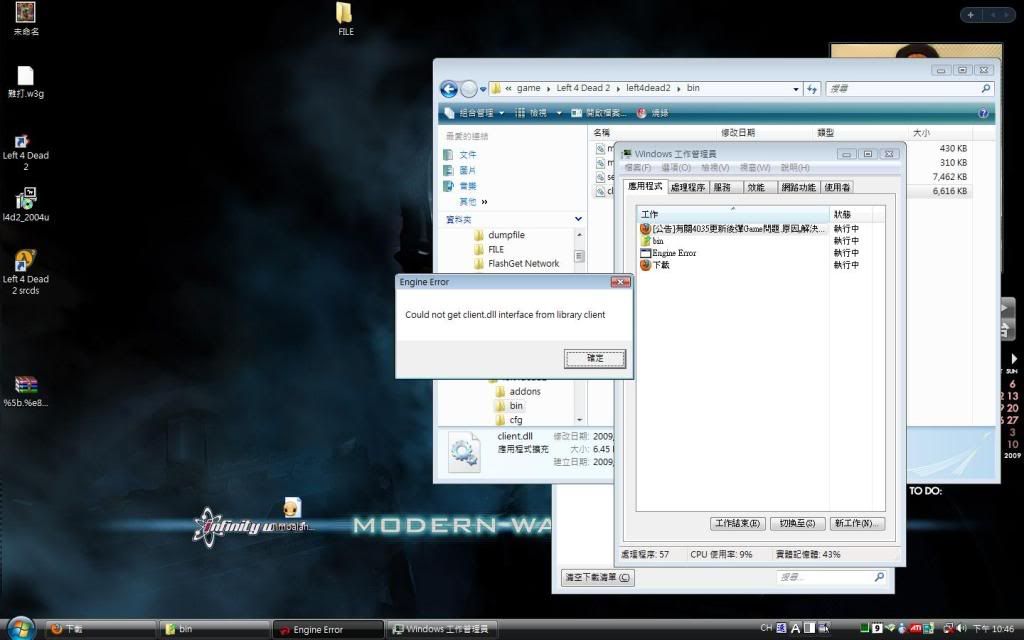Switch to the 處理程序 tab in Task Manager
This screenshot has width=1024, height=640.
[x=687, y=187]
